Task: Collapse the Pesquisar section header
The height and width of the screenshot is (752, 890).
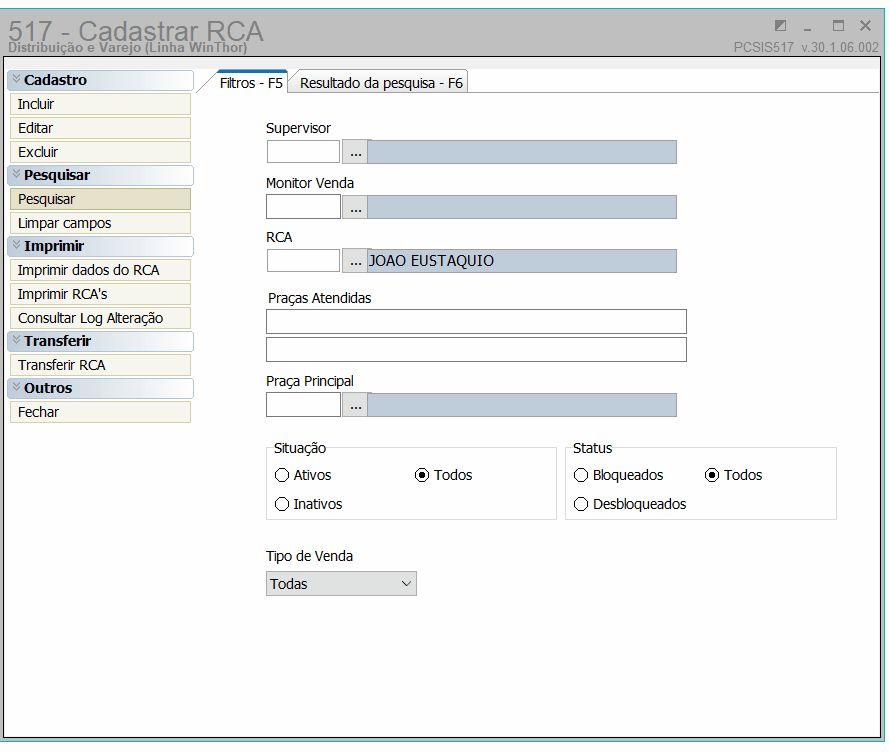Action: point(100,175)
